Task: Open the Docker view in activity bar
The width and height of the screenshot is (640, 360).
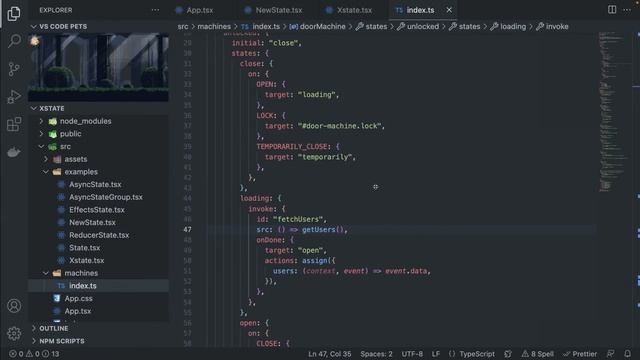Action: (14, 152)
